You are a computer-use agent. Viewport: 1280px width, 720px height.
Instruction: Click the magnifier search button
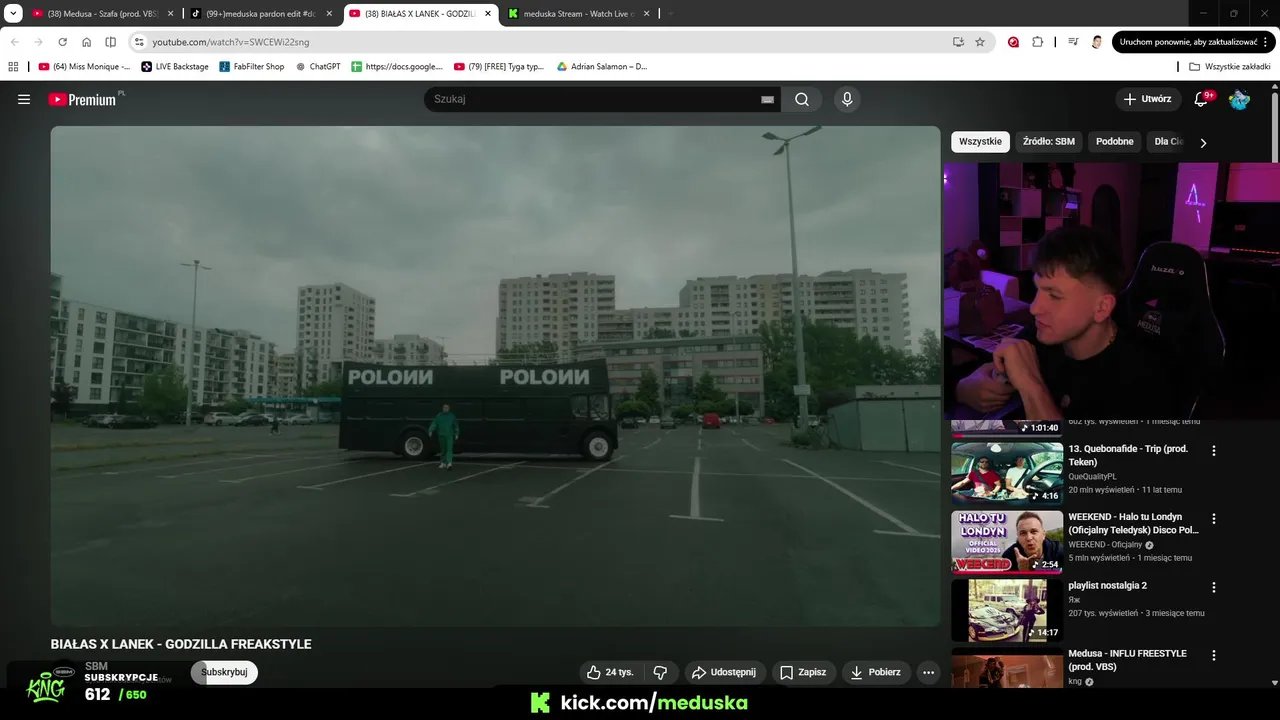pyautogui.click(x=802, y=99)
